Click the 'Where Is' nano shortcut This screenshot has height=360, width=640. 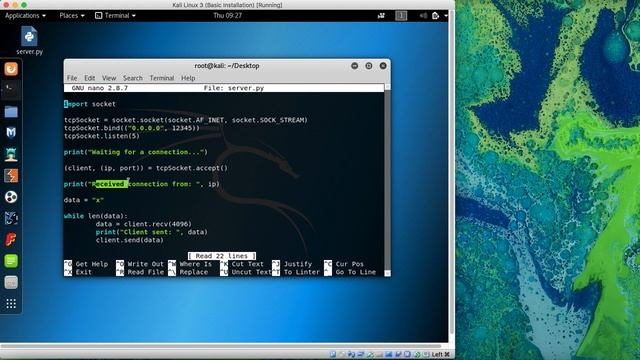[190, 264]
